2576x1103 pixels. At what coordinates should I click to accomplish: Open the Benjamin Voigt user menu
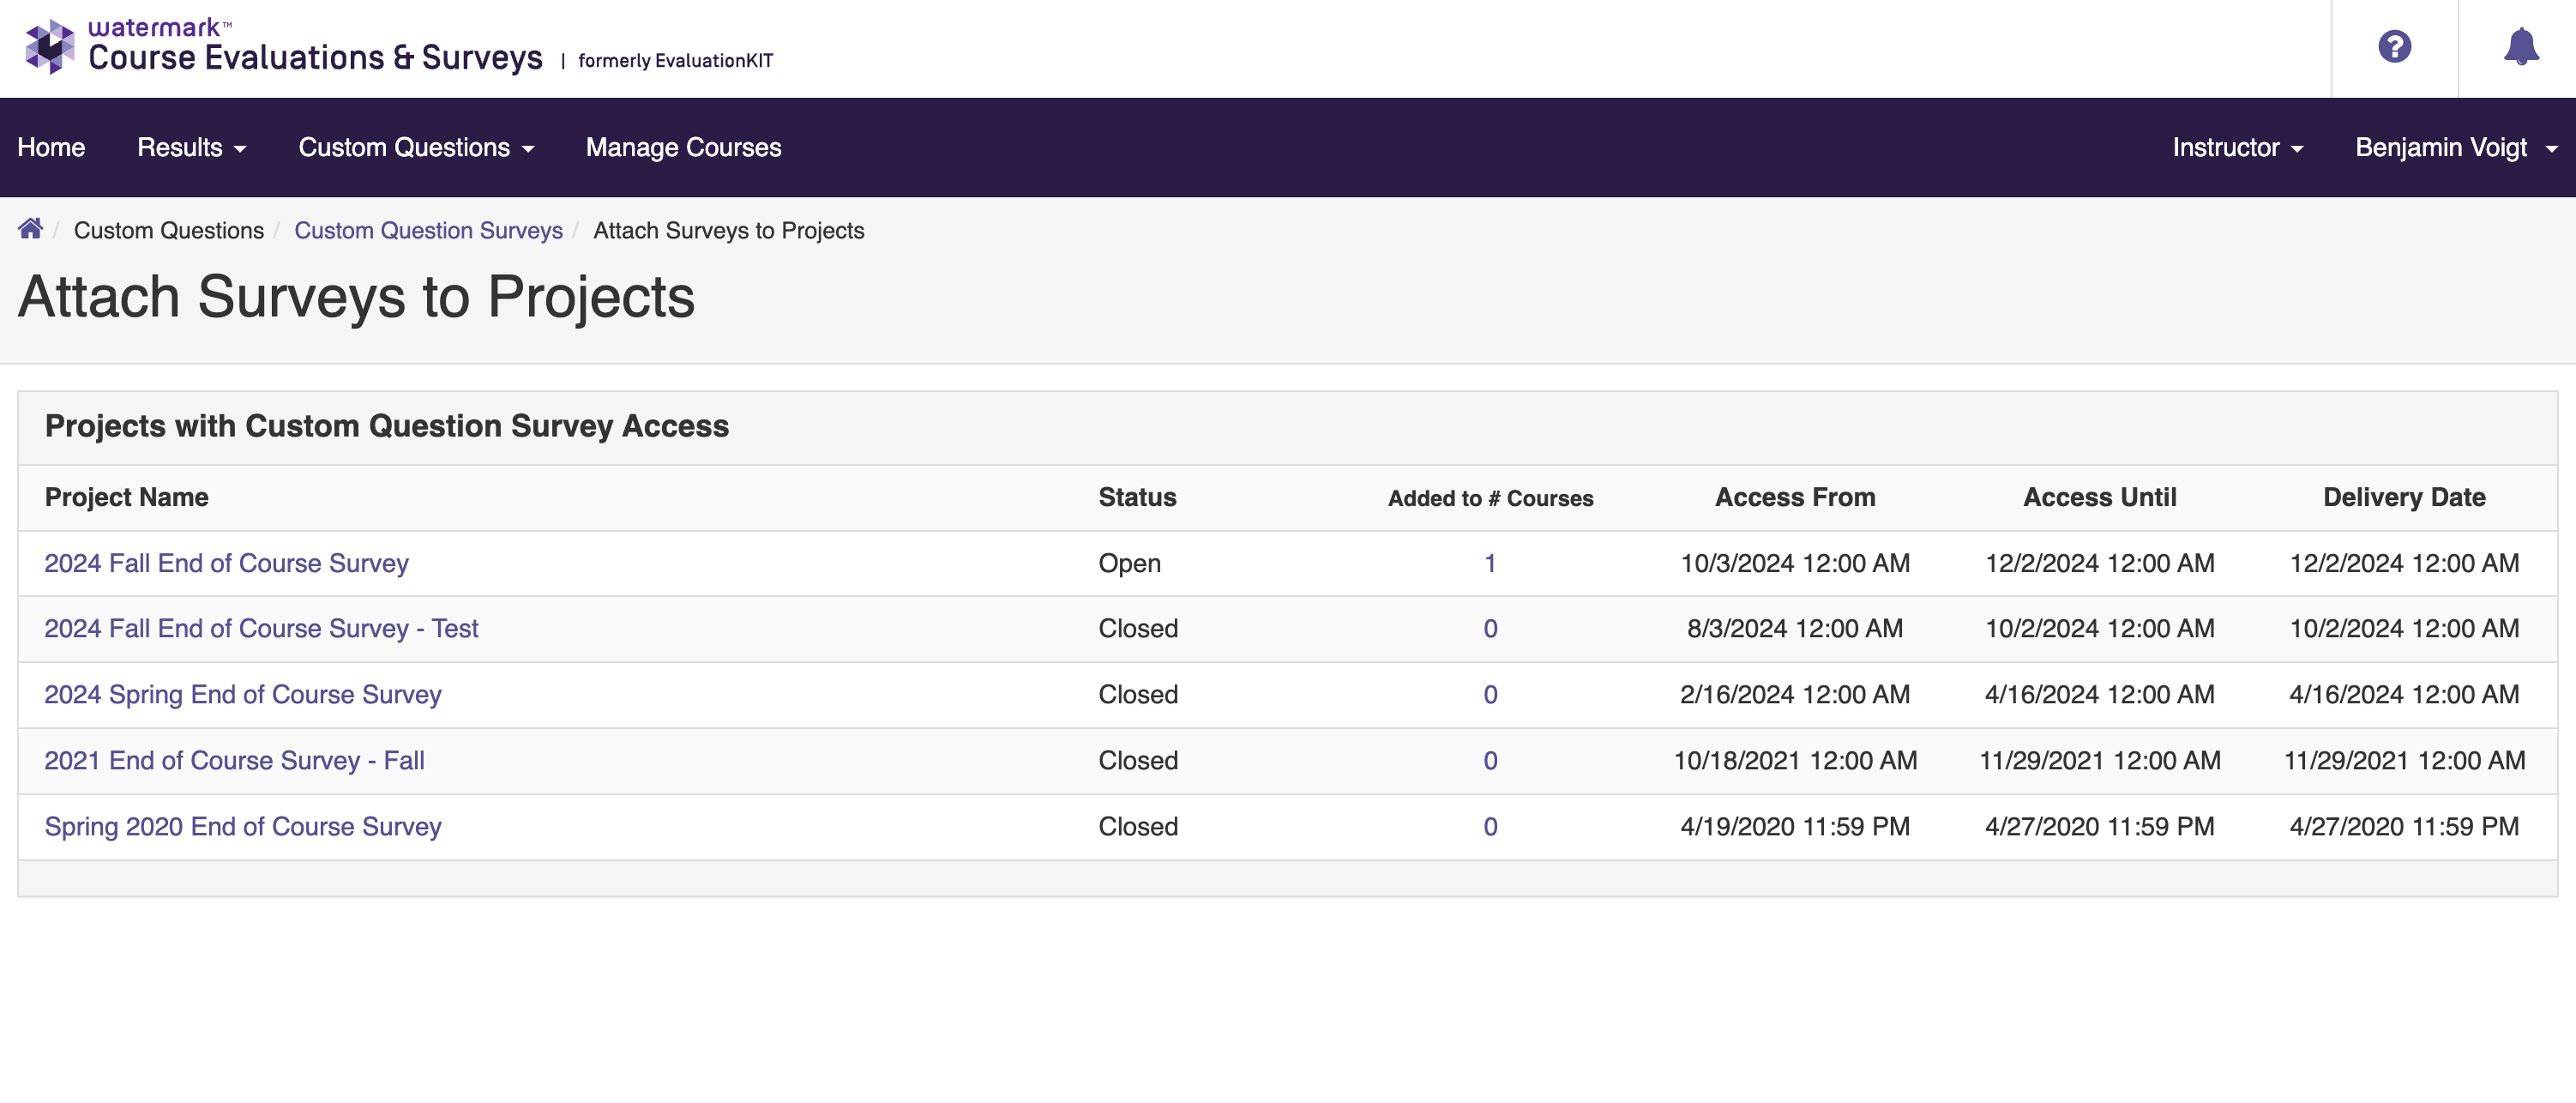[x=2455, y=148]
